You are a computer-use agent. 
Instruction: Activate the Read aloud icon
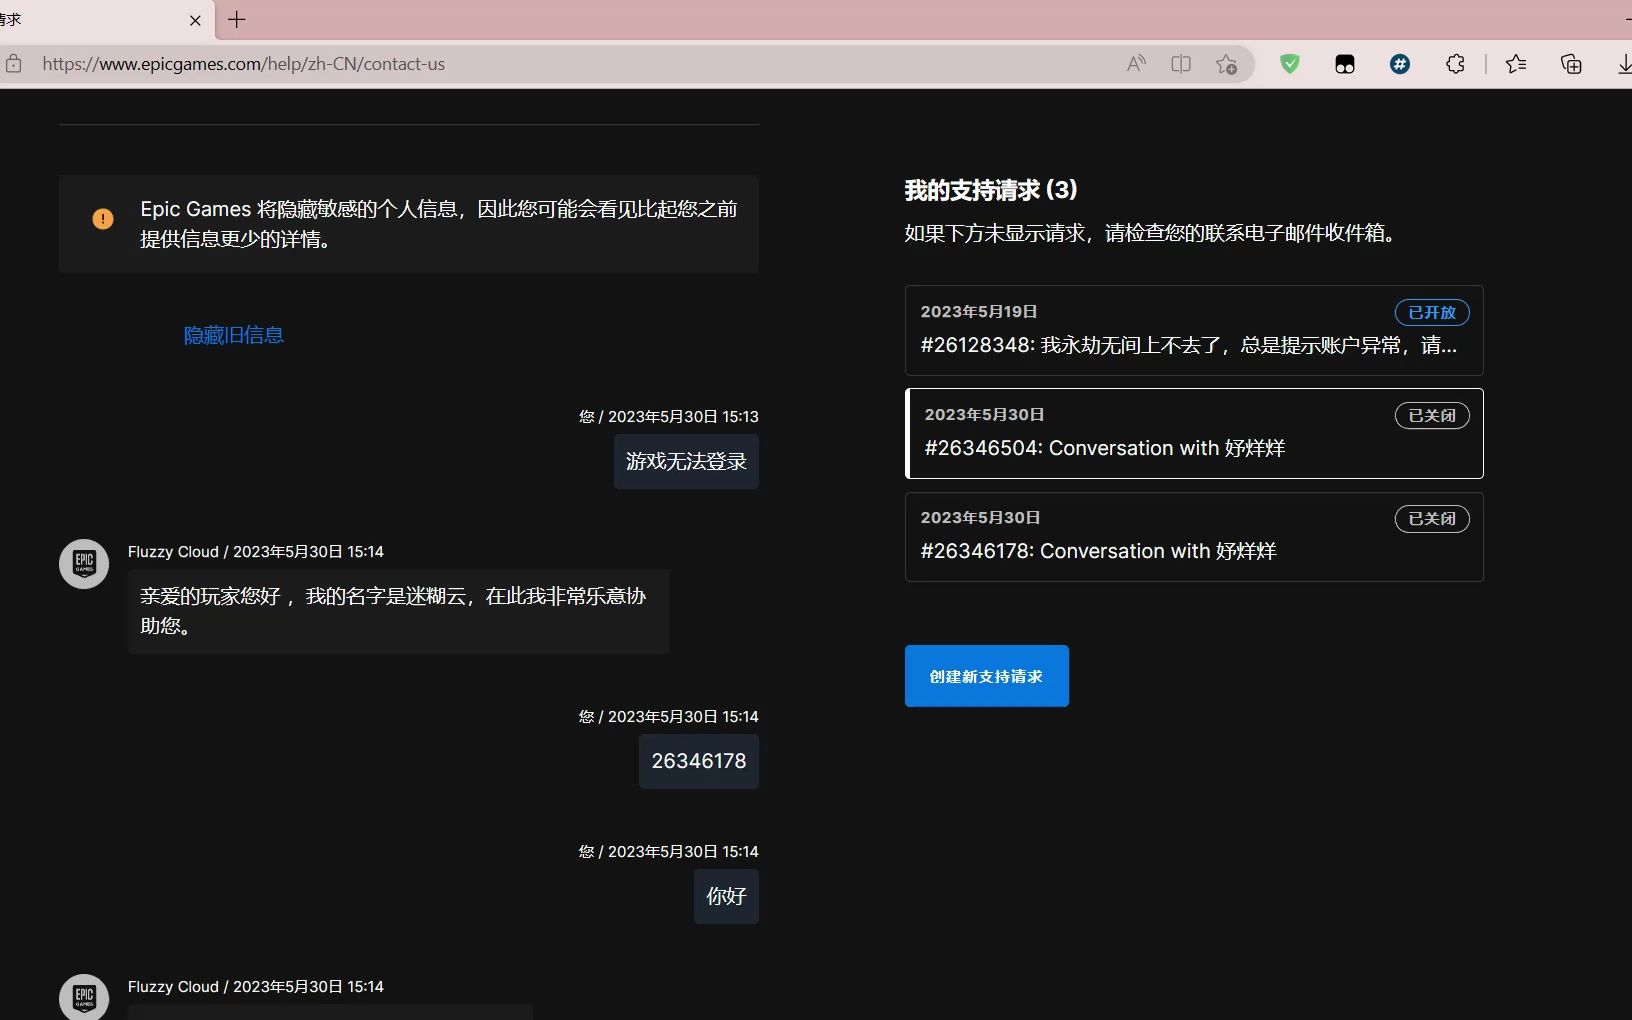(1136, 64)
